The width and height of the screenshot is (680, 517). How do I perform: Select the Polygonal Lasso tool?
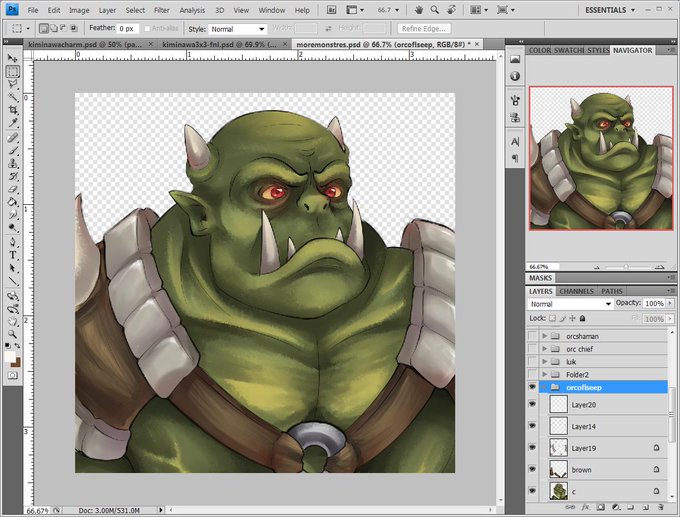[x=13, y=85]
